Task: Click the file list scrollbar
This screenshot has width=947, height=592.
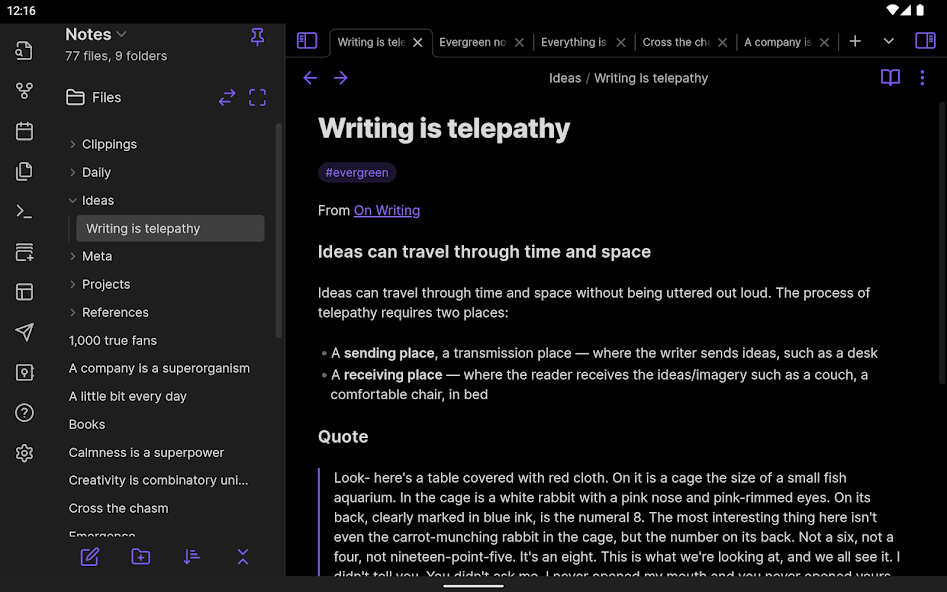Action: [279, 230]
